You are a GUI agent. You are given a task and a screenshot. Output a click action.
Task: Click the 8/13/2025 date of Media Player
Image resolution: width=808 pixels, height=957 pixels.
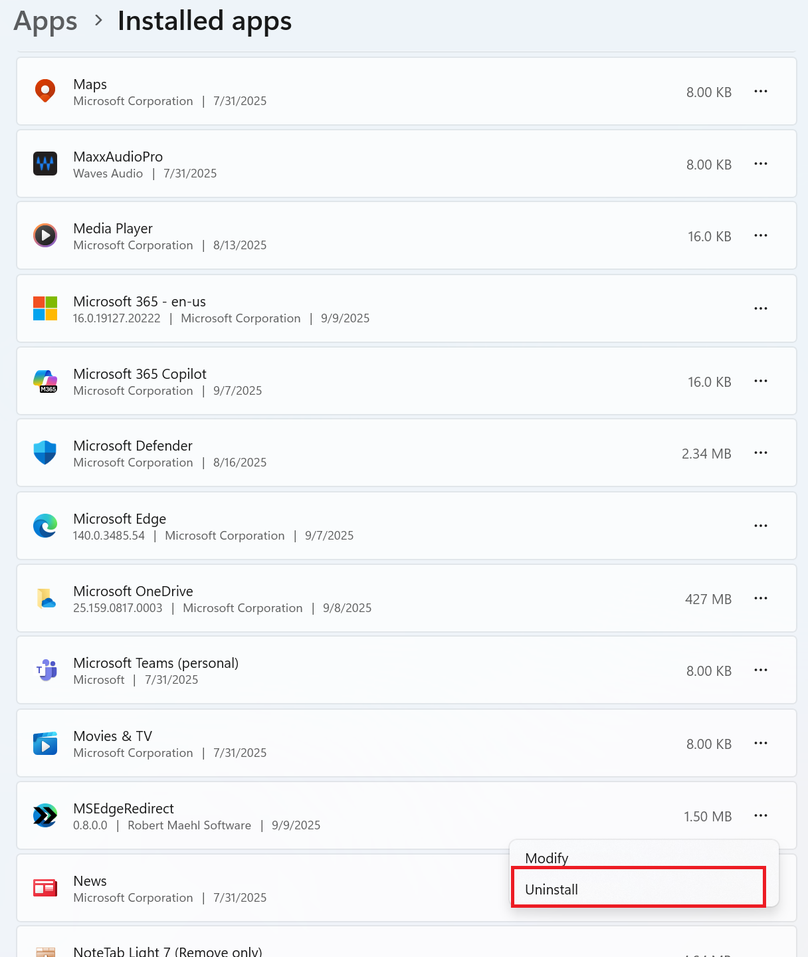click(240, 245)
